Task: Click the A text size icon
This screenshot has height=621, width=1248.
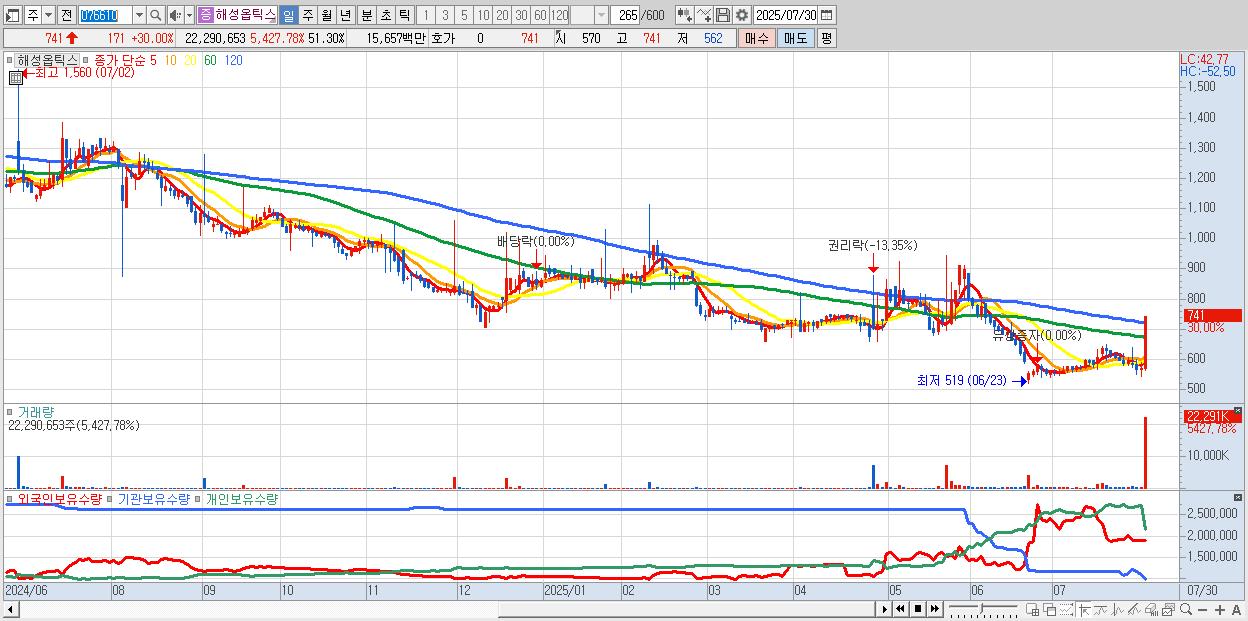Action: click(x=1236, y=609)
